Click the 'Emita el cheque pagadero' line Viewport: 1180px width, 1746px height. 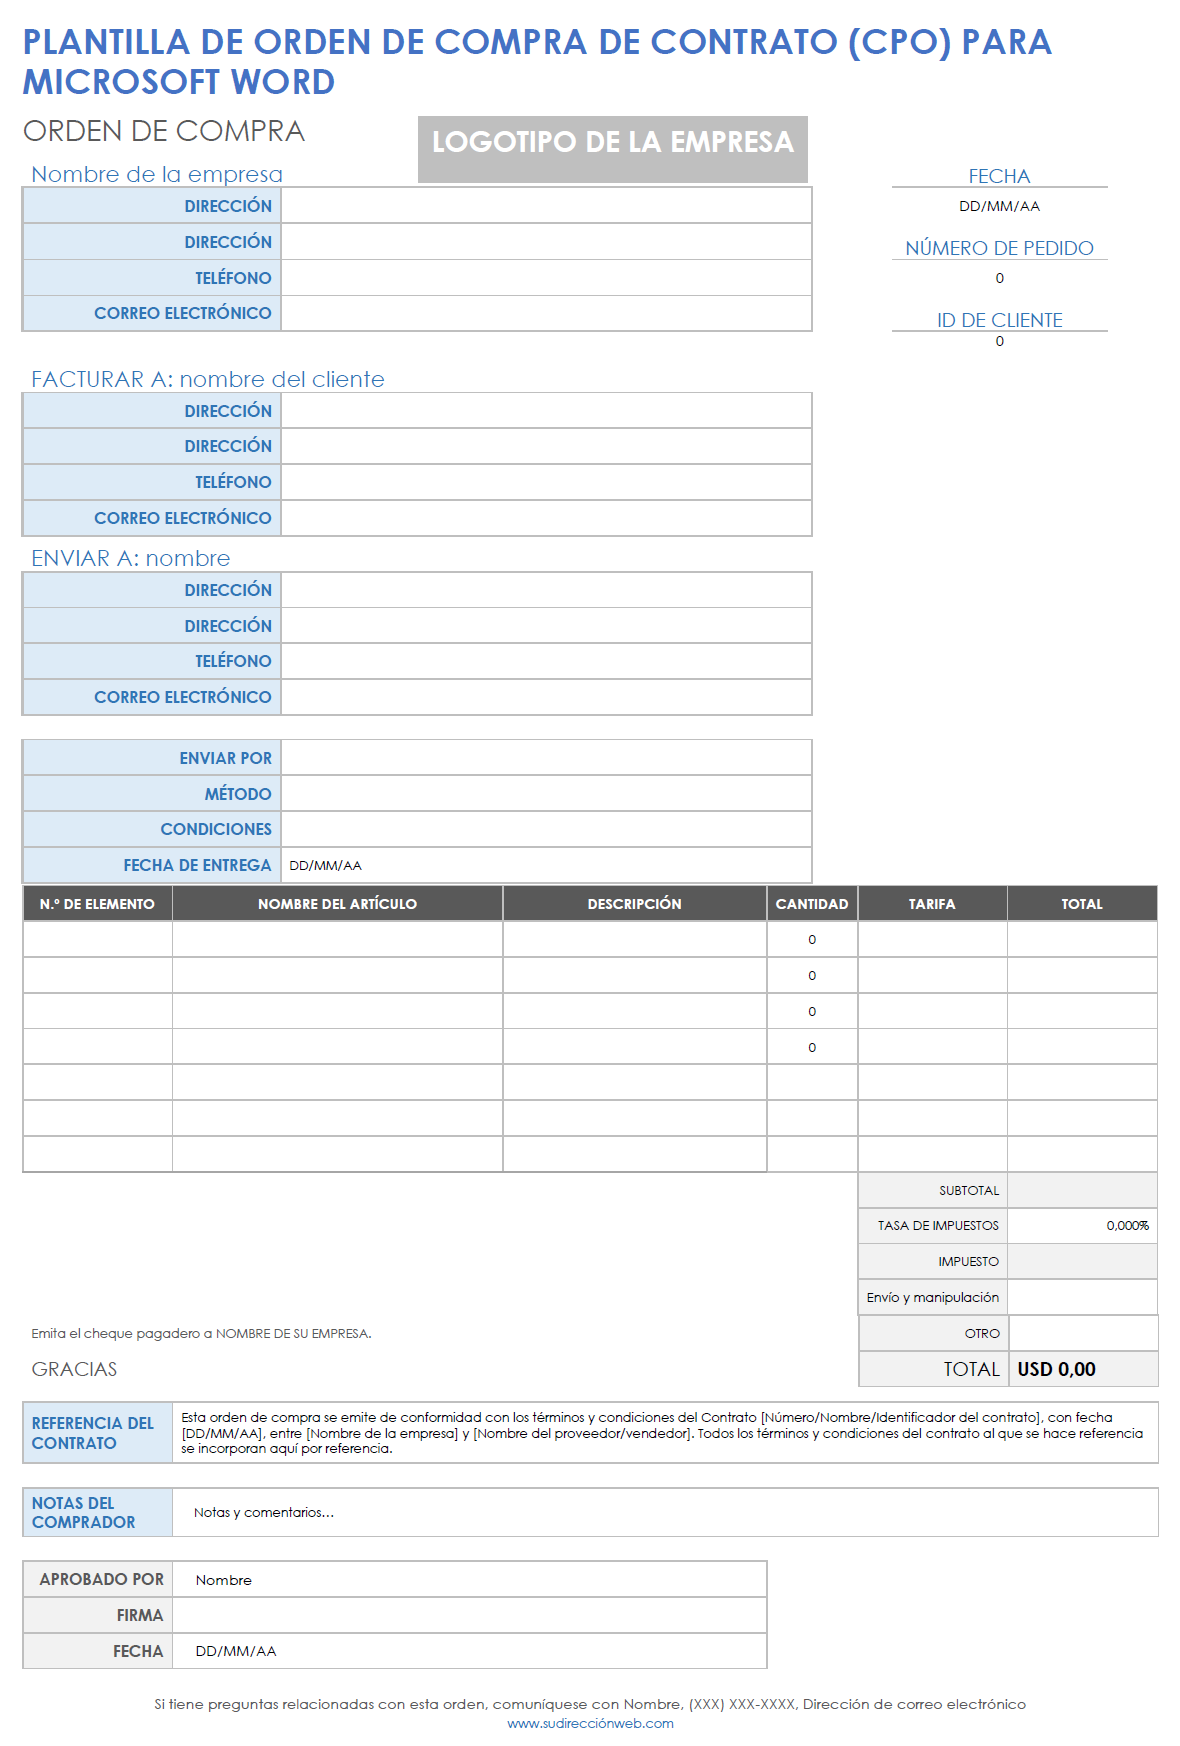point(201,1333)
